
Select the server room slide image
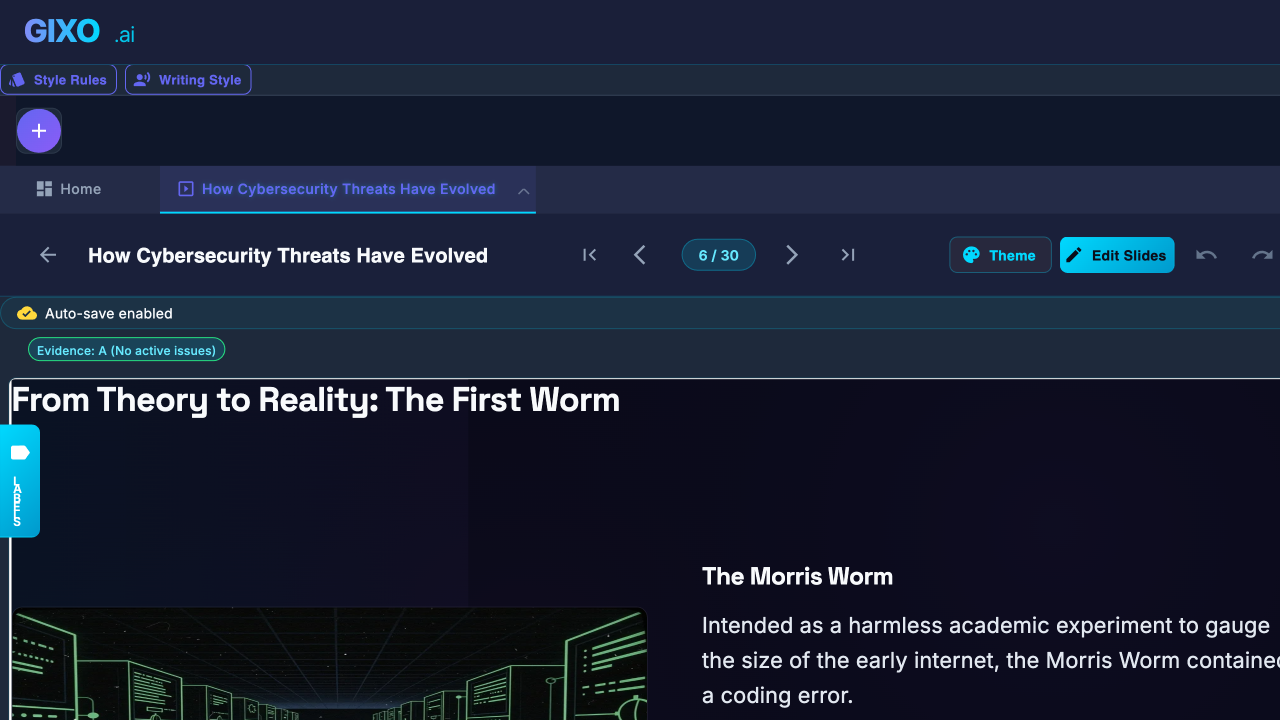pyautogui.click(x=329, y=664)
